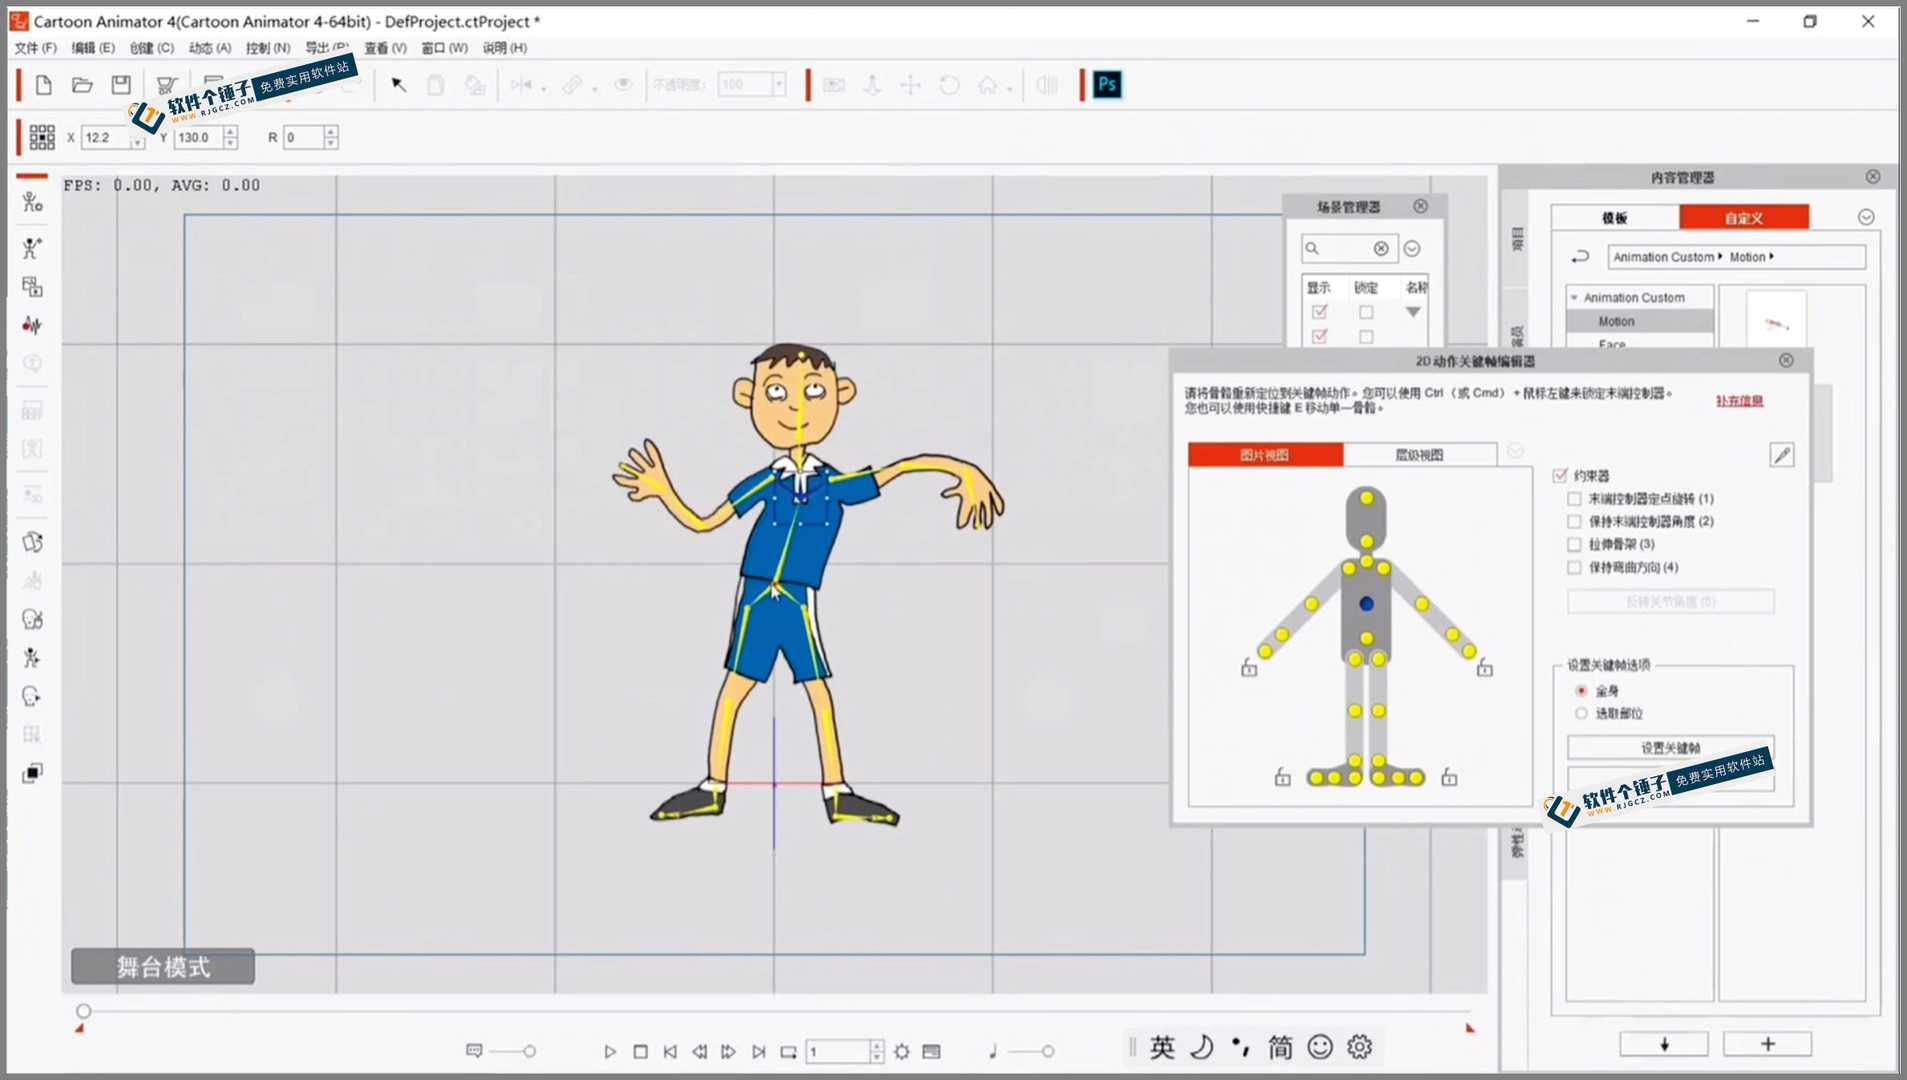Expand the first row arrow in Scene Manager
Viewport: 1907px width, 1080px height.
click(x=1413, y=312)
